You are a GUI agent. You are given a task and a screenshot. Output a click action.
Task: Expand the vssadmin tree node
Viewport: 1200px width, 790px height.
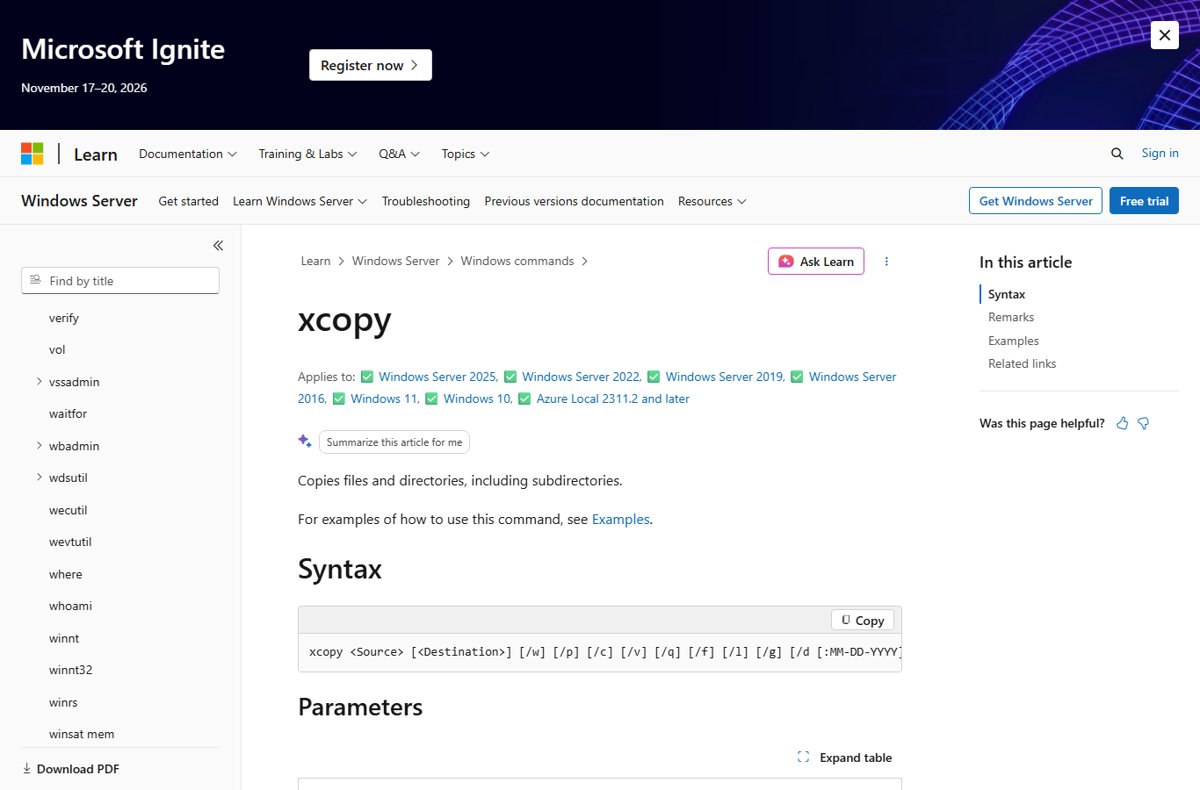click(x=39, y=382)
